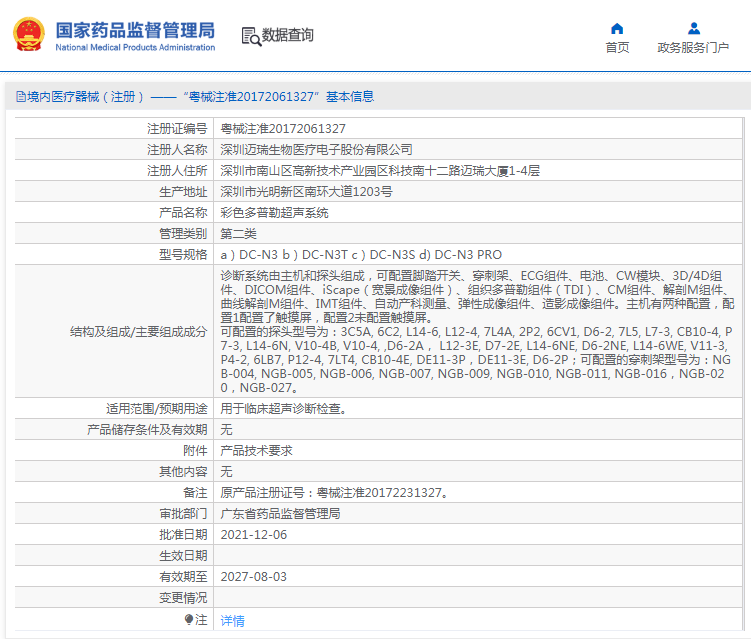Click the person icon above 政务服务门户

pyautogui.click(x=693, y=28)
